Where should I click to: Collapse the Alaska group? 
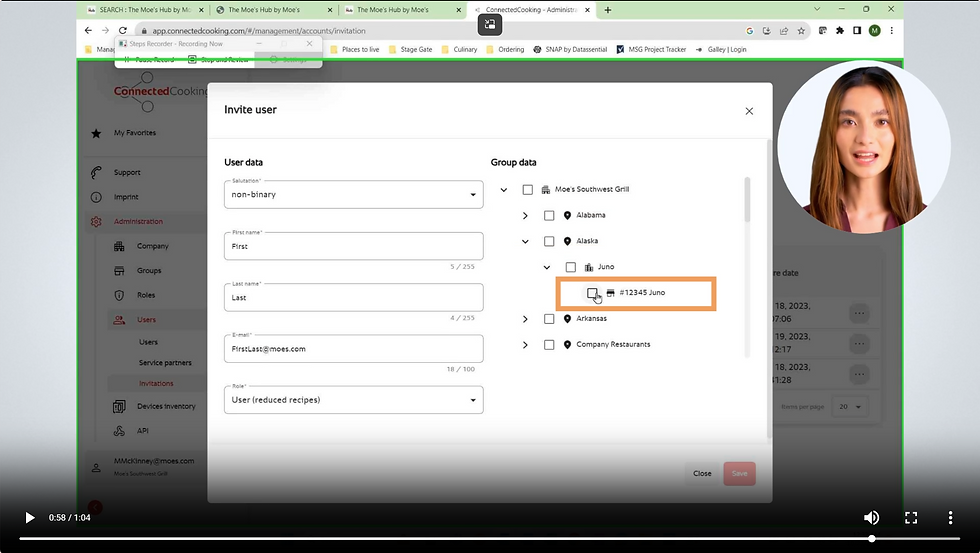point(525,241)
